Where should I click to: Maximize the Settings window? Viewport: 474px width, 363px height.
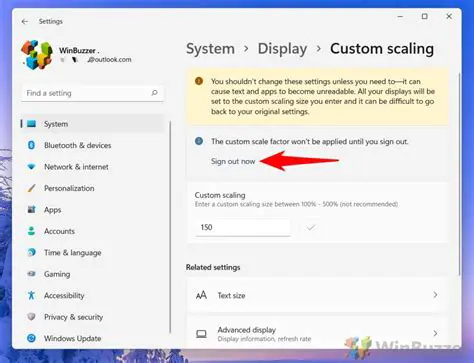pyautogui.click(x=425, y=16)
